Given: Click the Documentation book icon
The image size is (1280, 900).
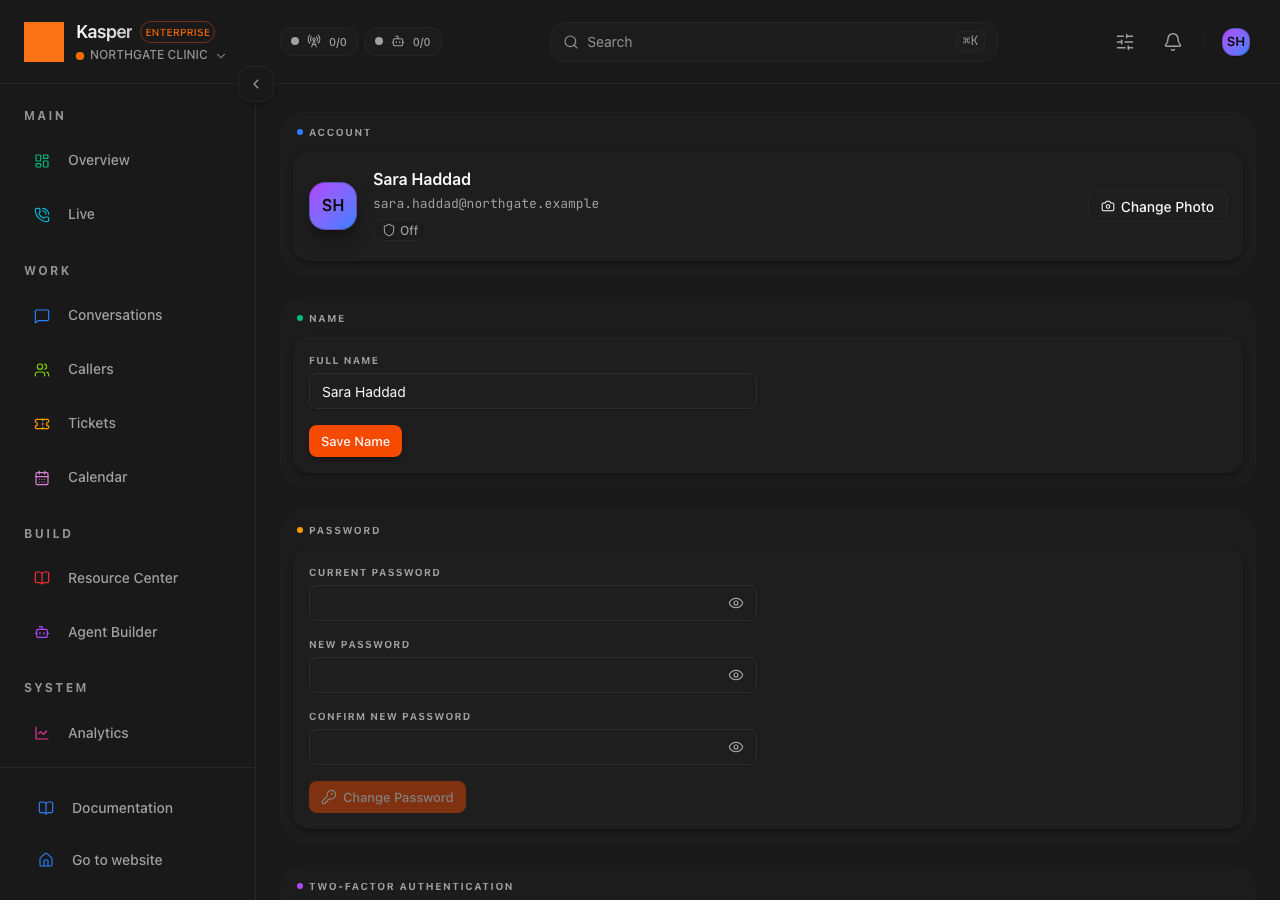Looking at the screenshot, I should coord(46,808).
